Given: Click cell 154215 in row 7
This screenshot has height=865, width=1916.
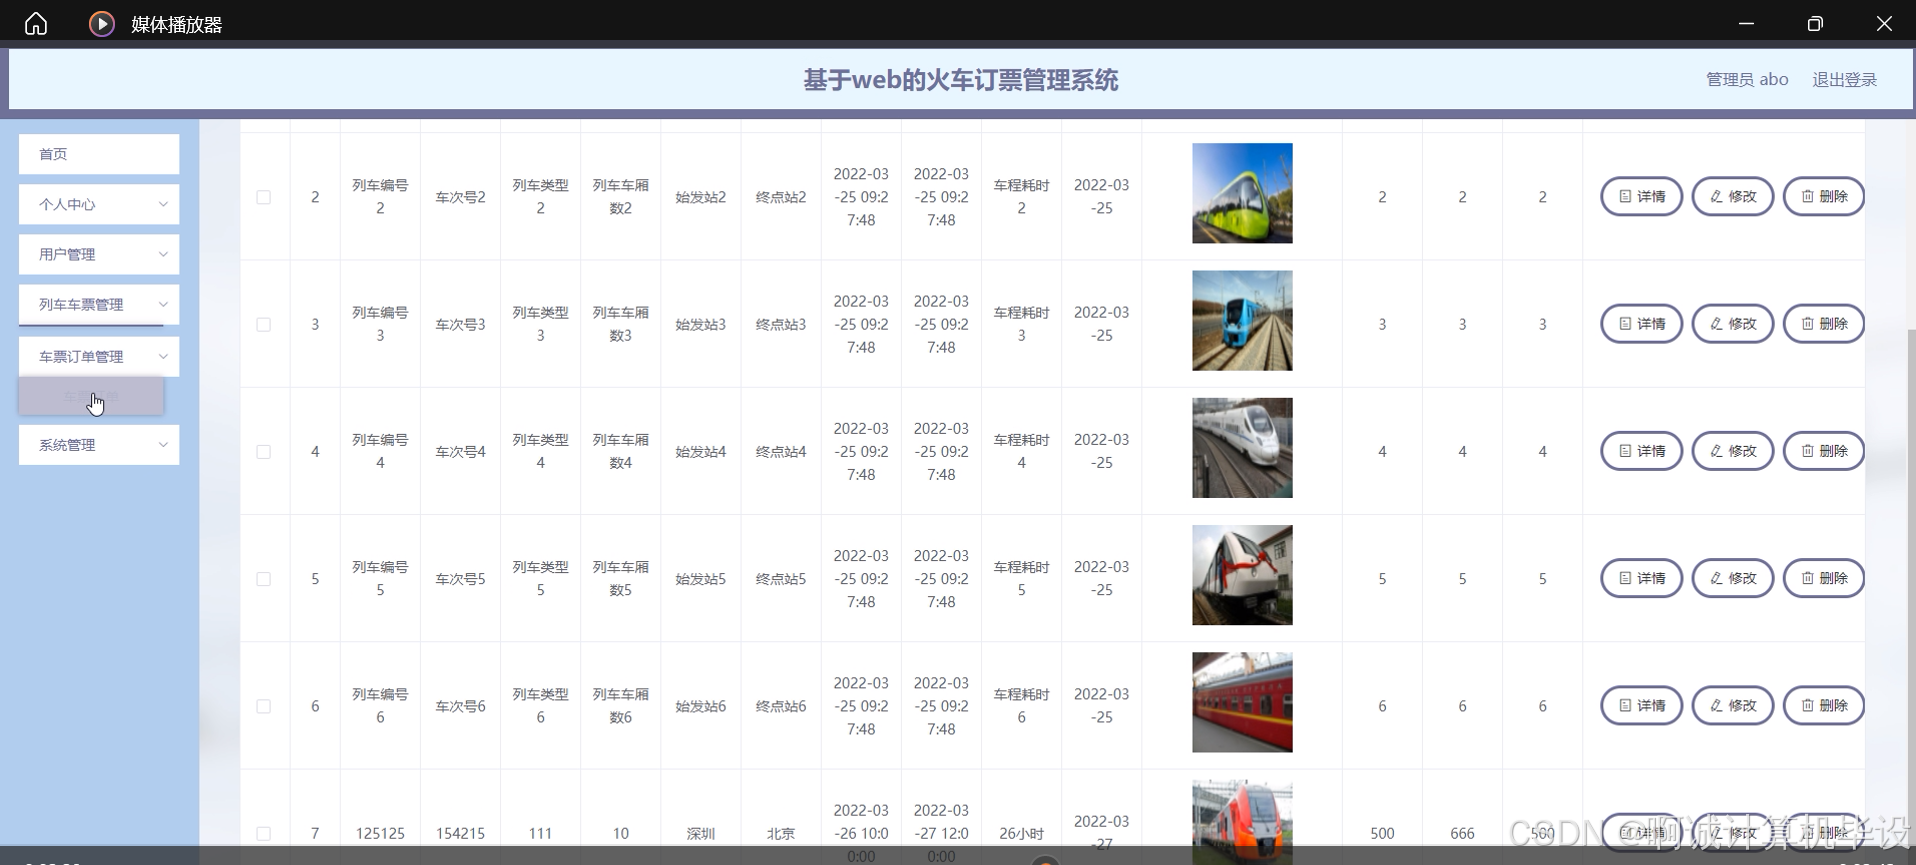Looking at the screenshot, I should click(x=460, y=833).
